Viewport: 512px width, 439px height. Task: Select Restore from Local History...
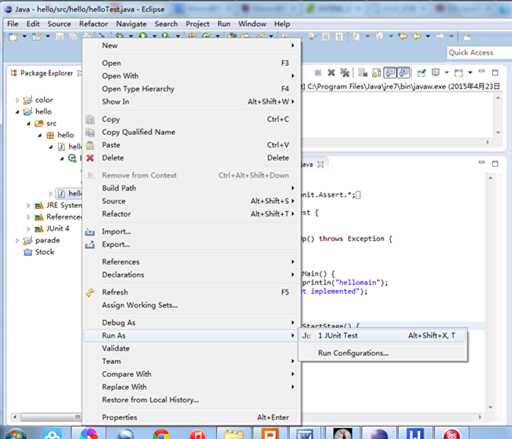pyautogui.click(x=192, y=400)
